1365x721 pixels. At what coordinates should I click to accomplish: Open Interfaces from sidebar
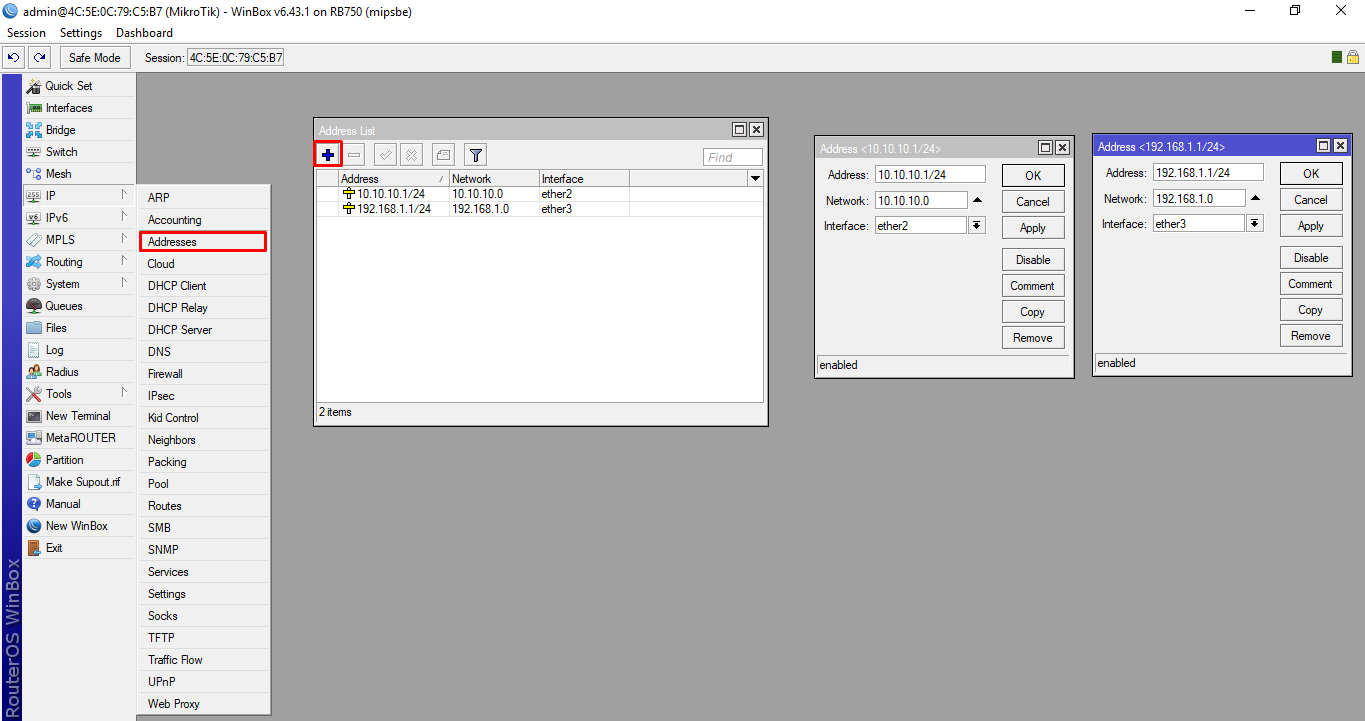pos(79,108)
